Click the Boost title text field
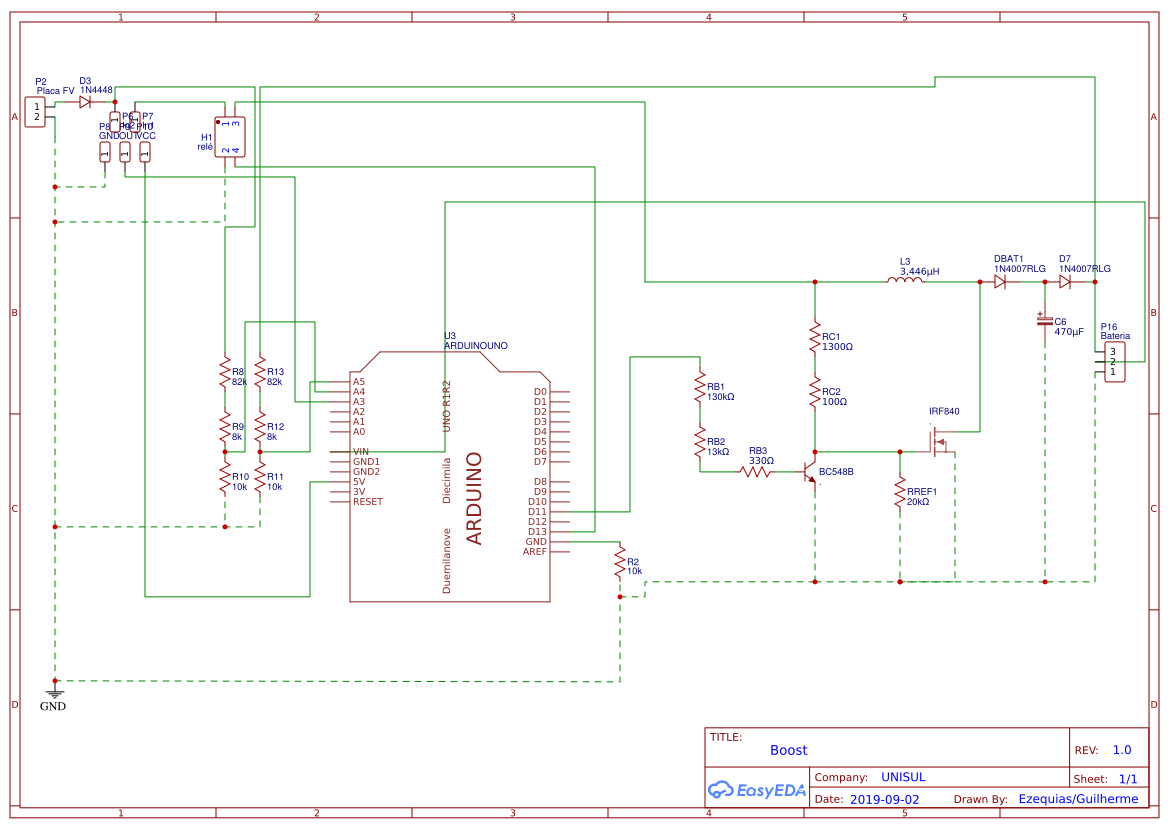 (x=789, y=750)
